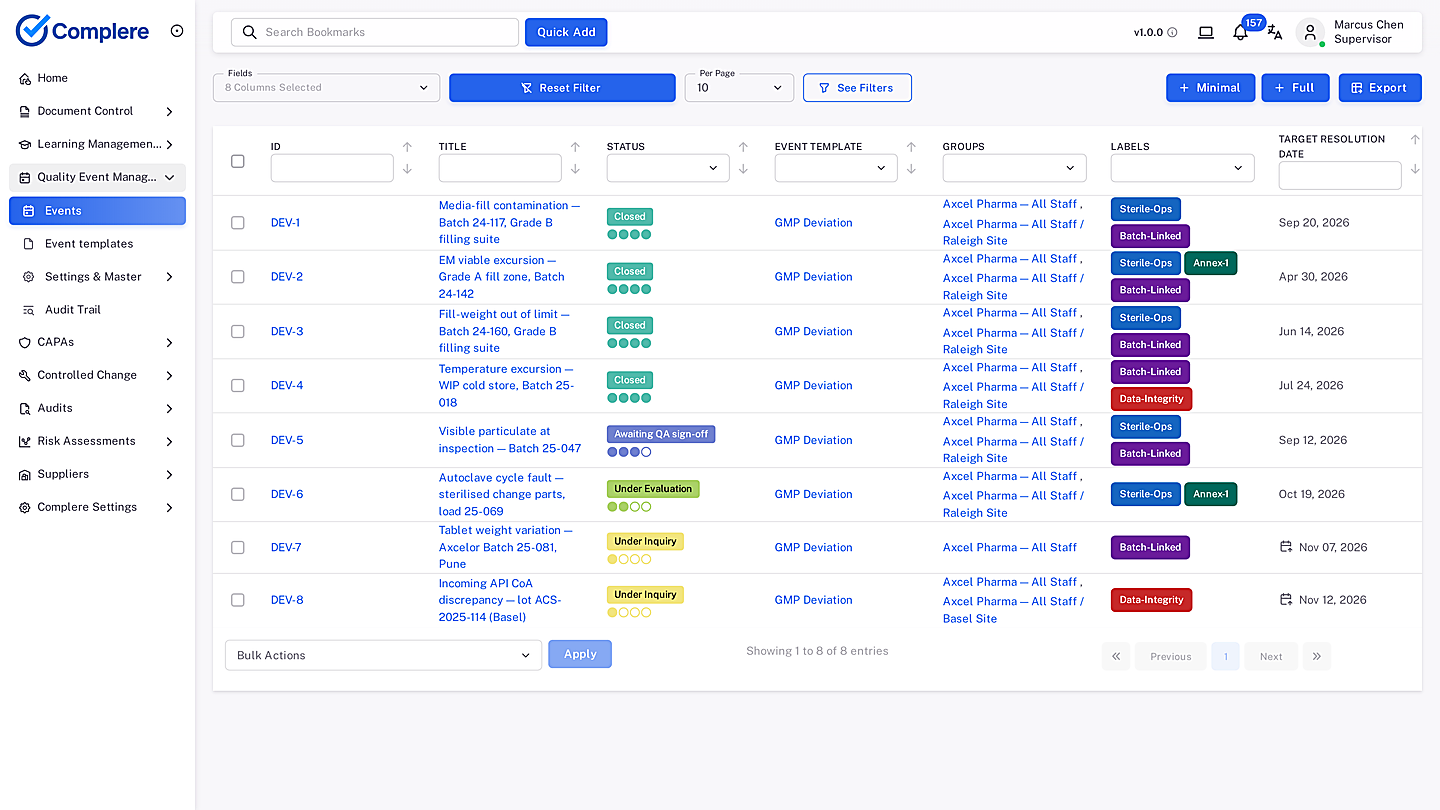Viewport: 1440px width, 810px height.
Task: Click calendar icon next to Nov 07, 2026
Action: pyautogui.click(x=1286, y=547)
